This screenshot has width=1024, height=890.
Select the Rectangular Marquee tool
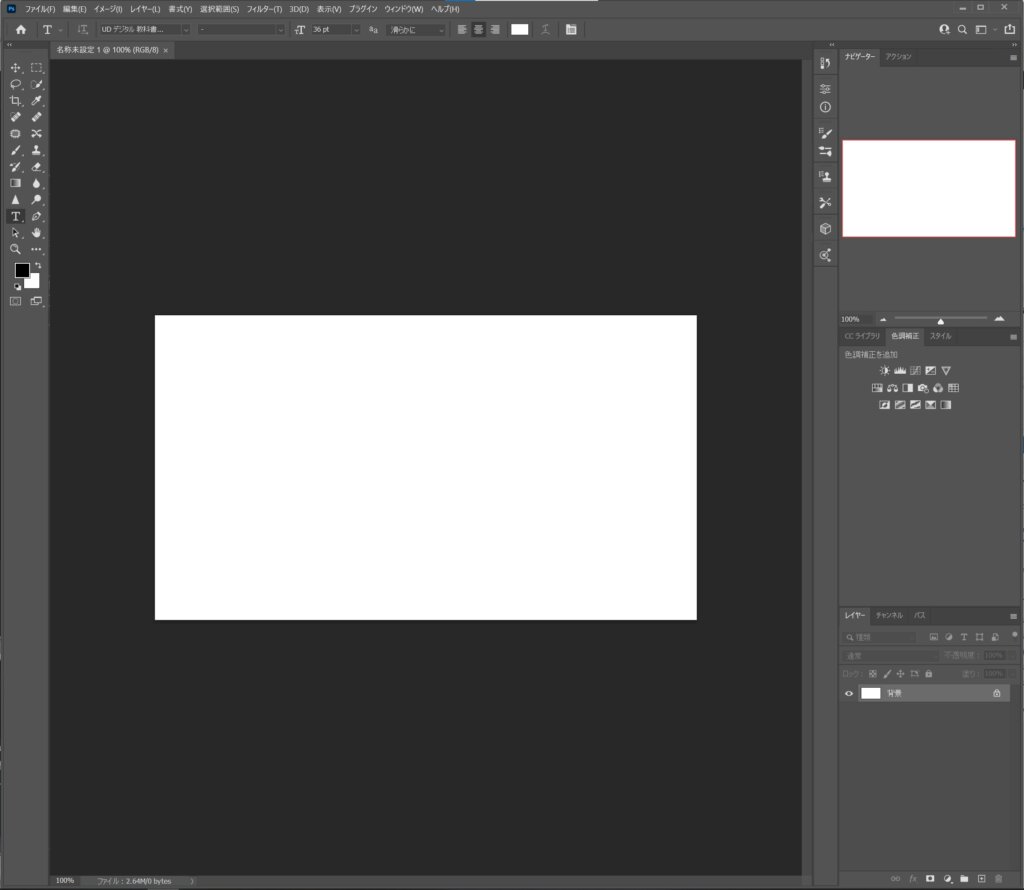pyautogui.click(x=37, y=68)
